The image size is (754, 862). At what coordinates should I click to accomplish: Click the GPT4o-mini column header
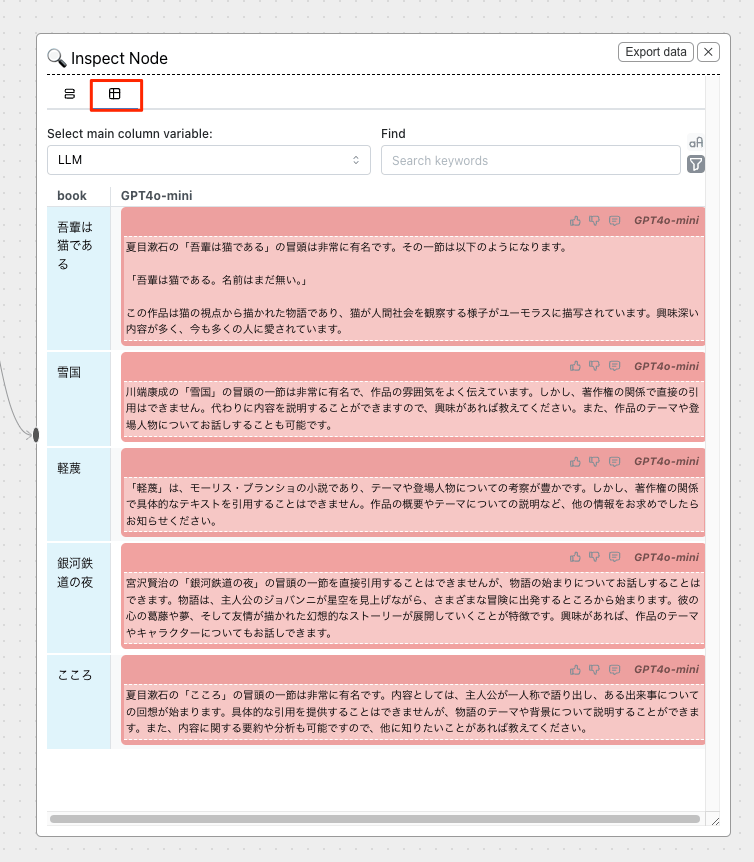157,196
